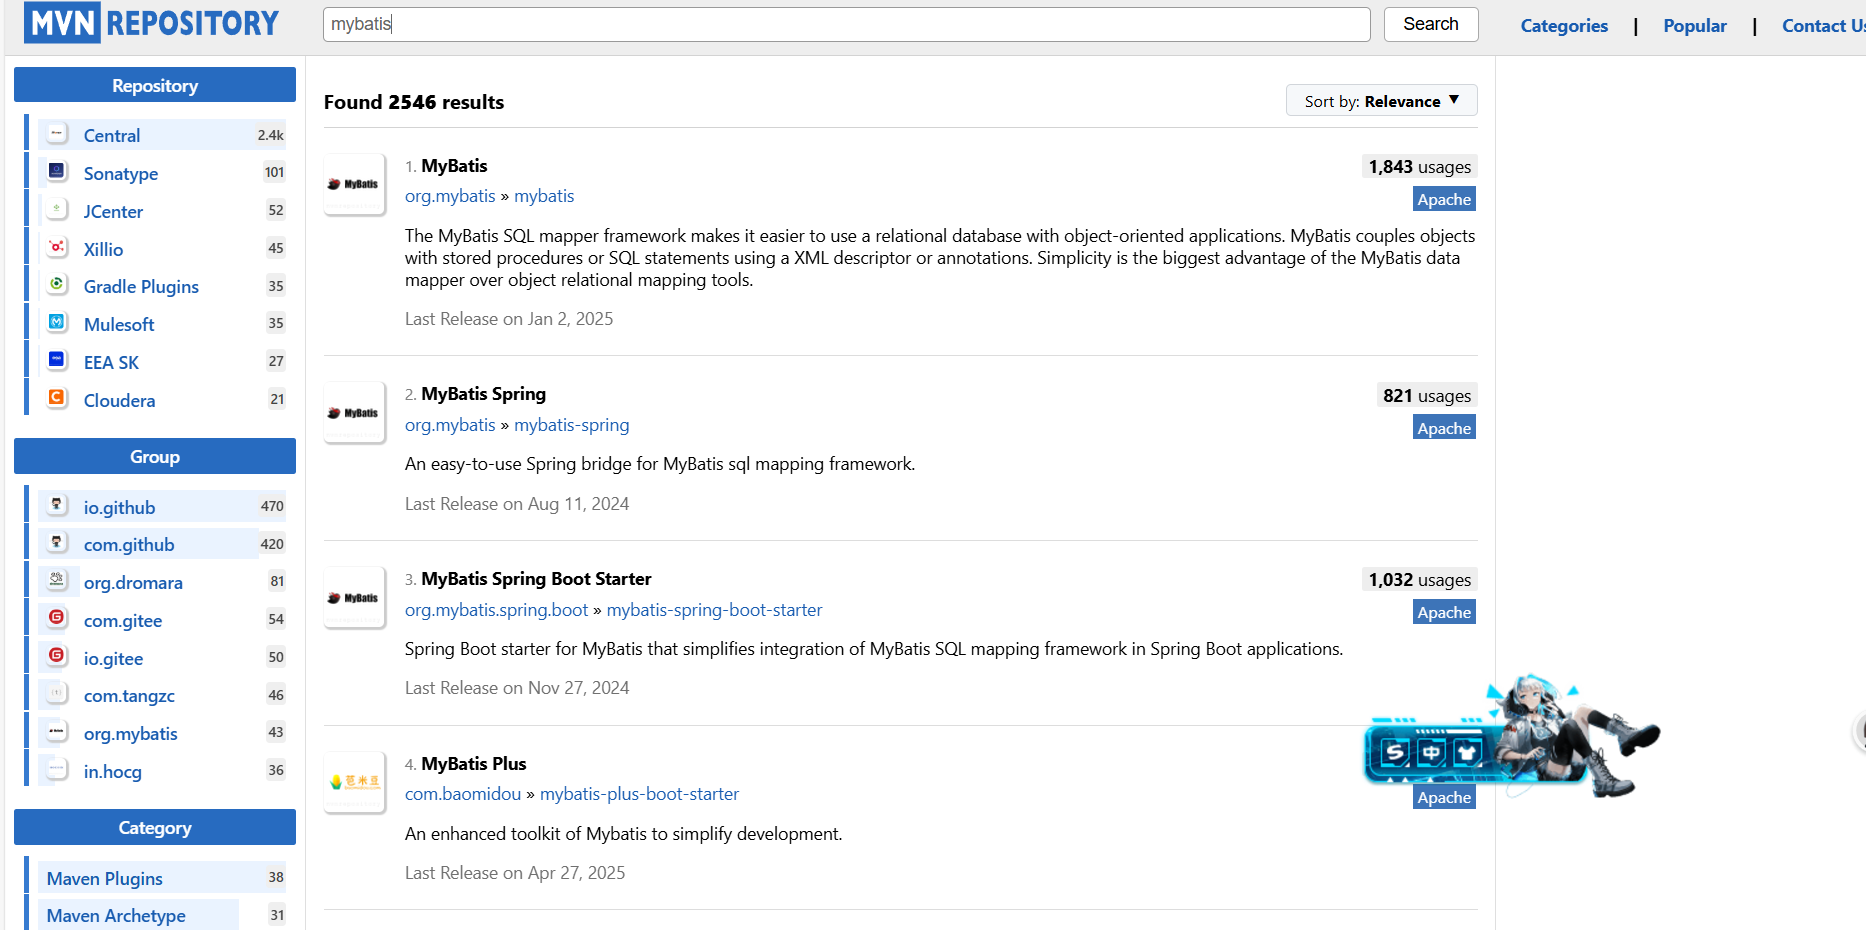
Task: Select the Repository section header
Action: tap(155, 85)
